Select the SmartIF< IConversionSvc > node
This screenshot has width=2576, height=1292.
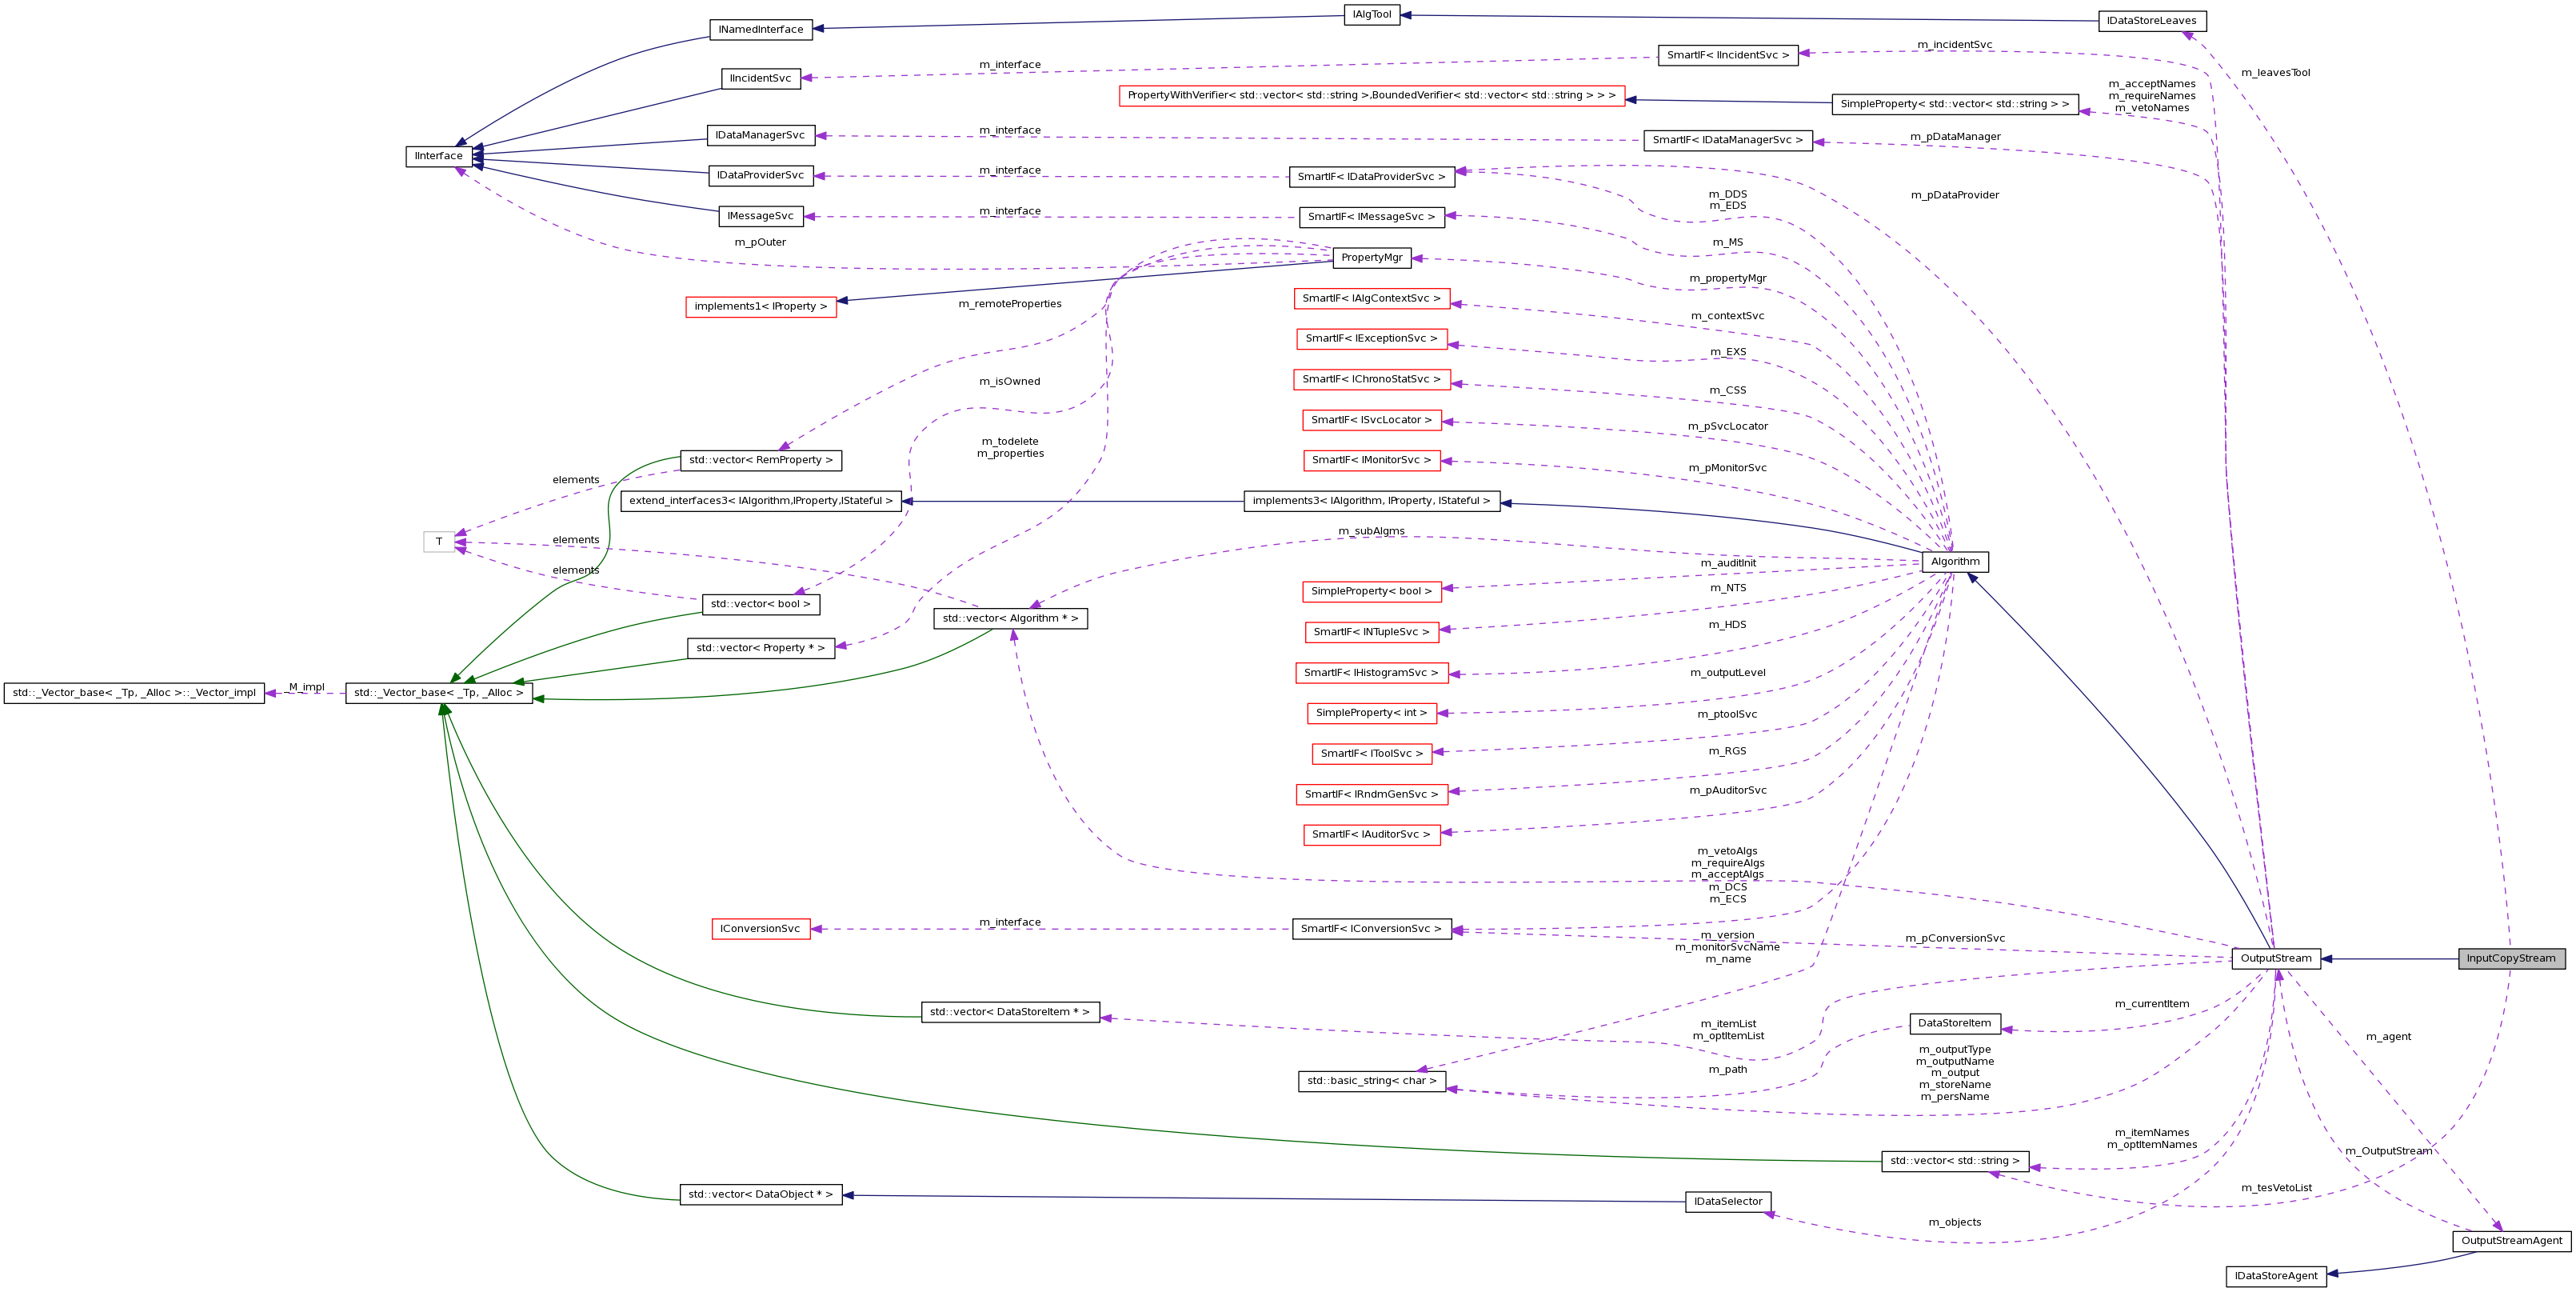tap(1372, 928)
